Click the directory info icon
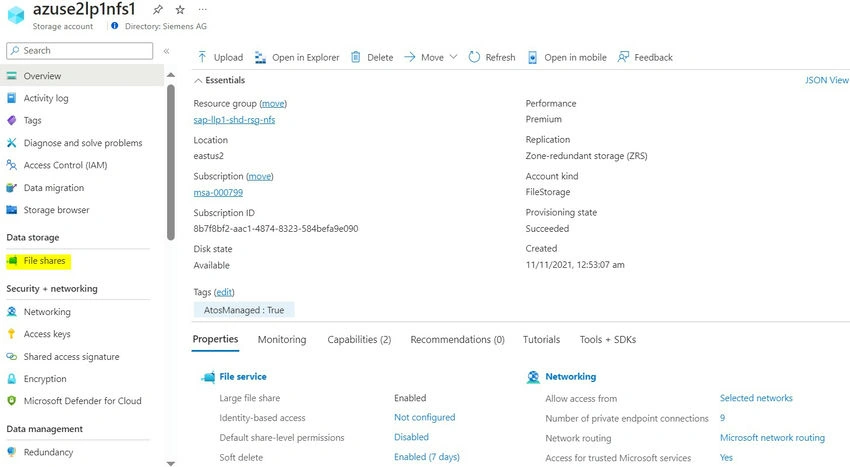 click(114, 25)
